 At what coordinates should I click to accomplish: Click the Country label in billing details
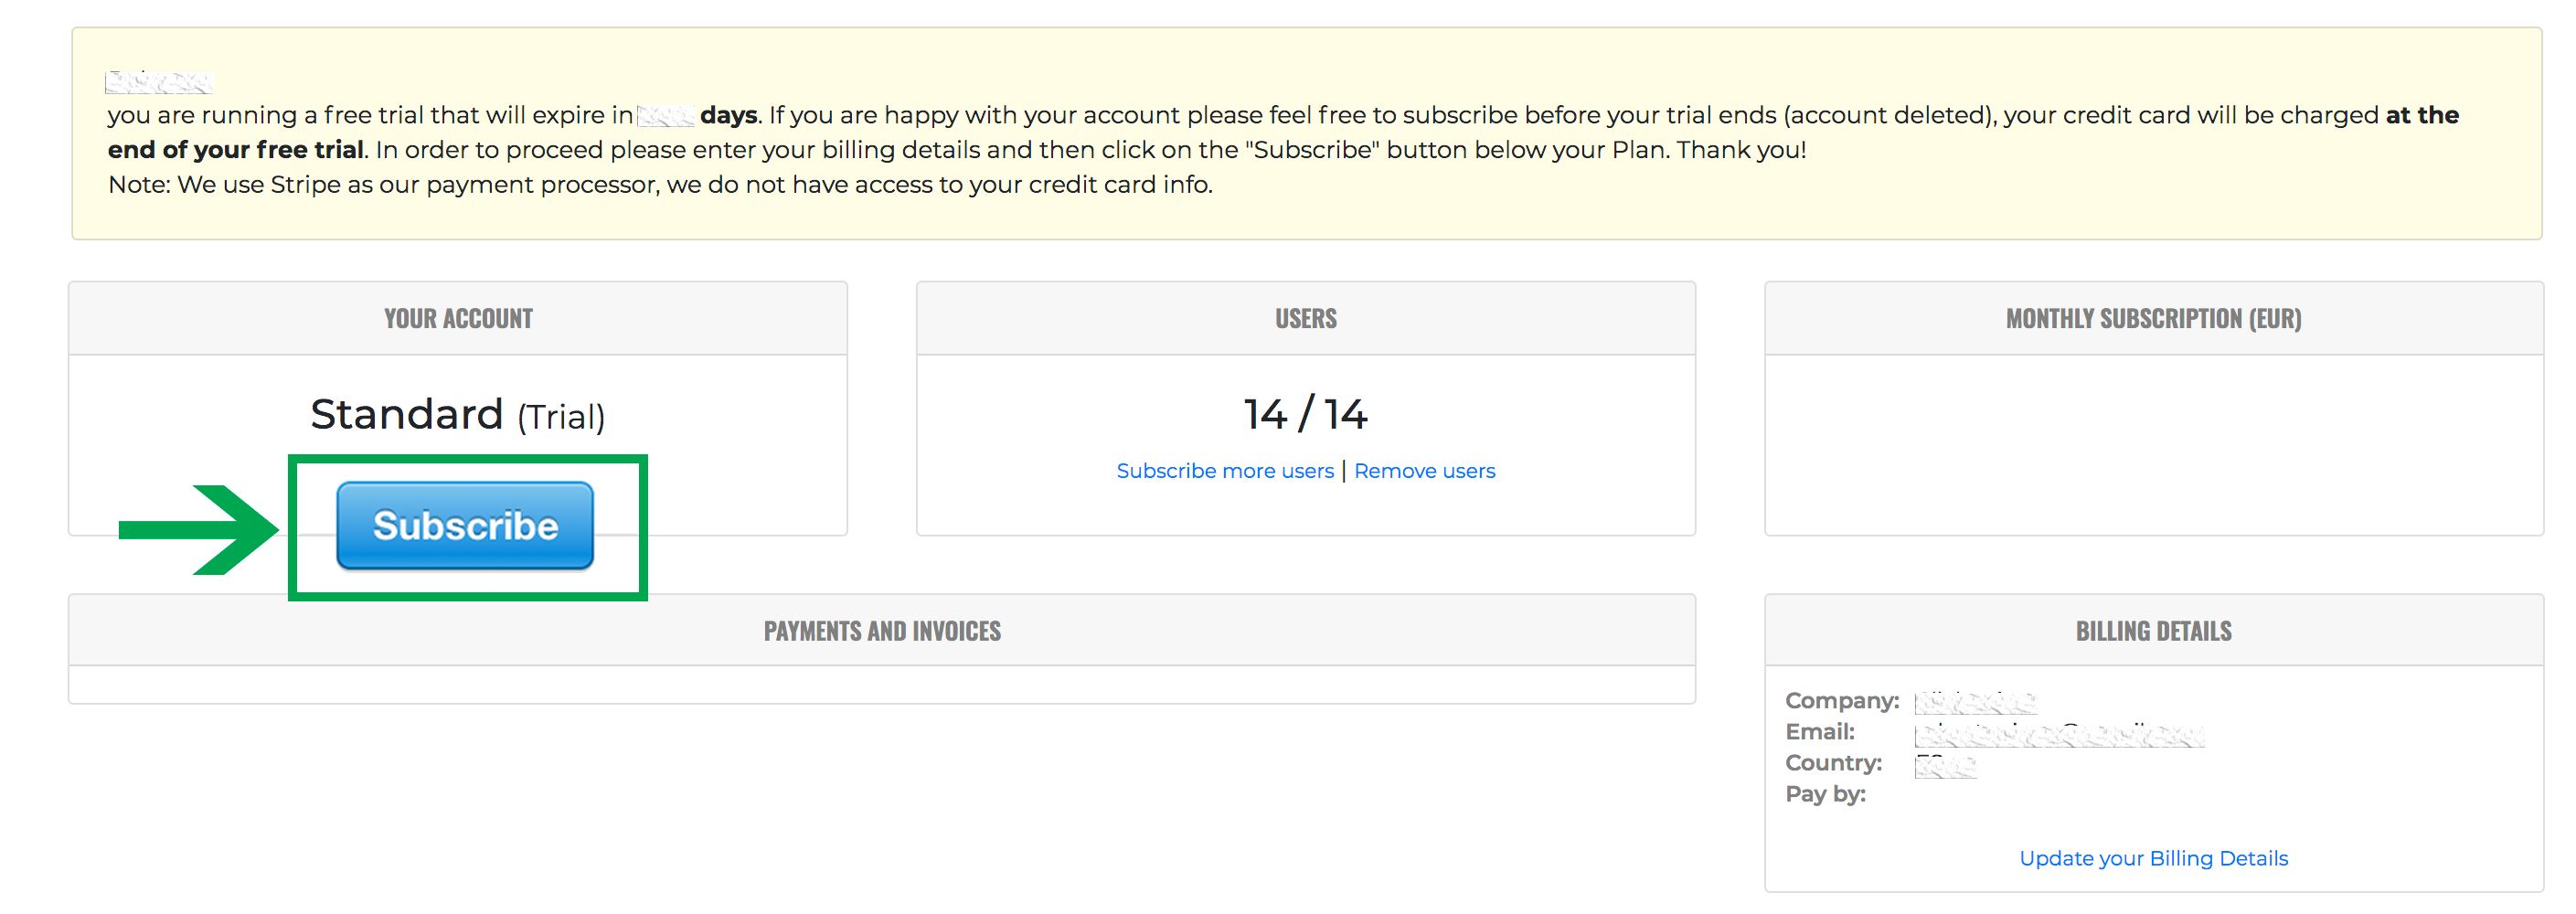coord(1833,763)
